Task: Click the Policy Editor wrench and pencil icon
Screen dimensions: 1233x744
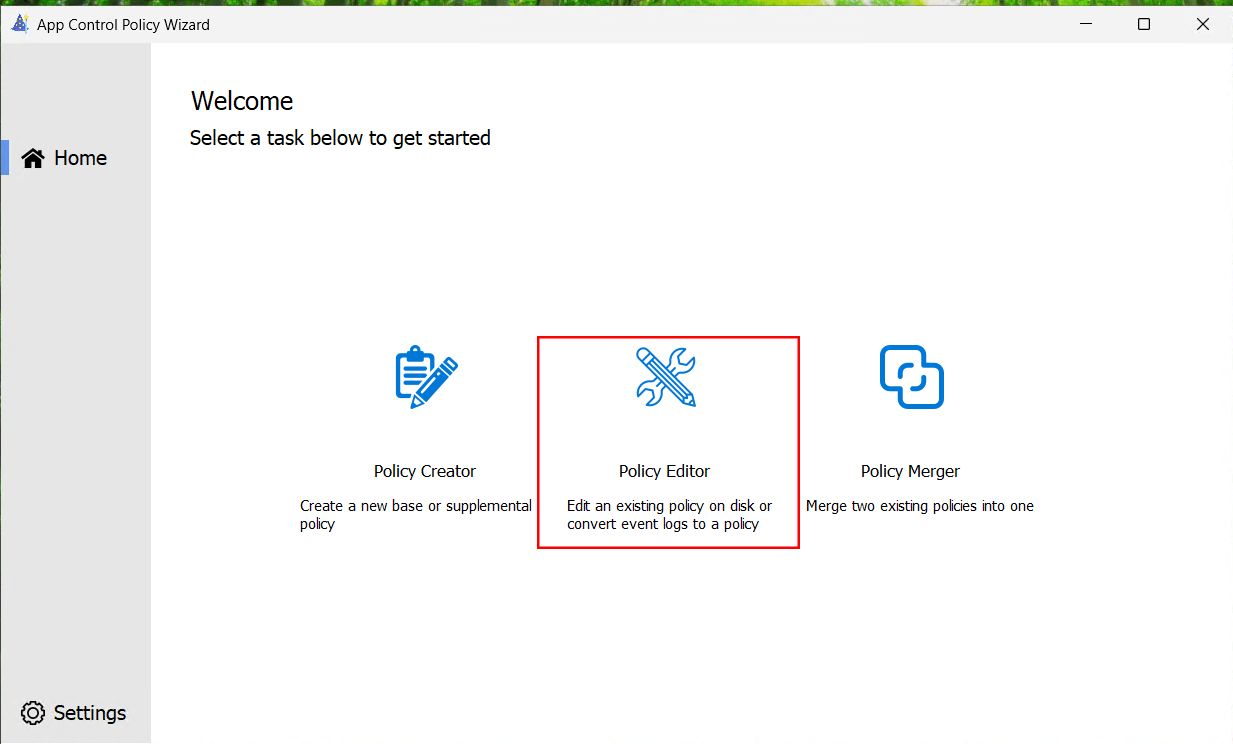Action: click(666, 377)
